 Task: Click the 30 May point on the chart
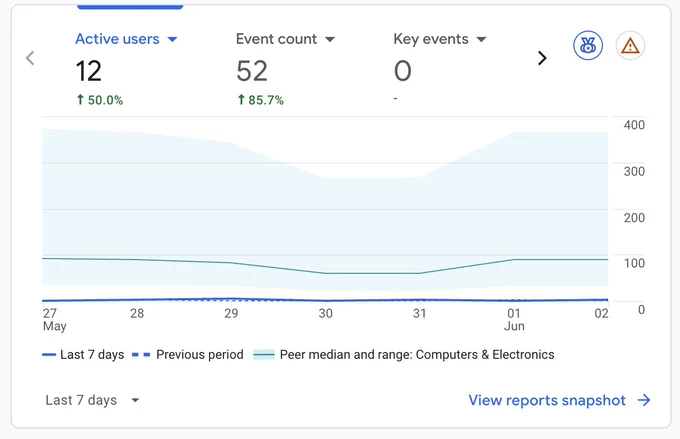[325, 300]
